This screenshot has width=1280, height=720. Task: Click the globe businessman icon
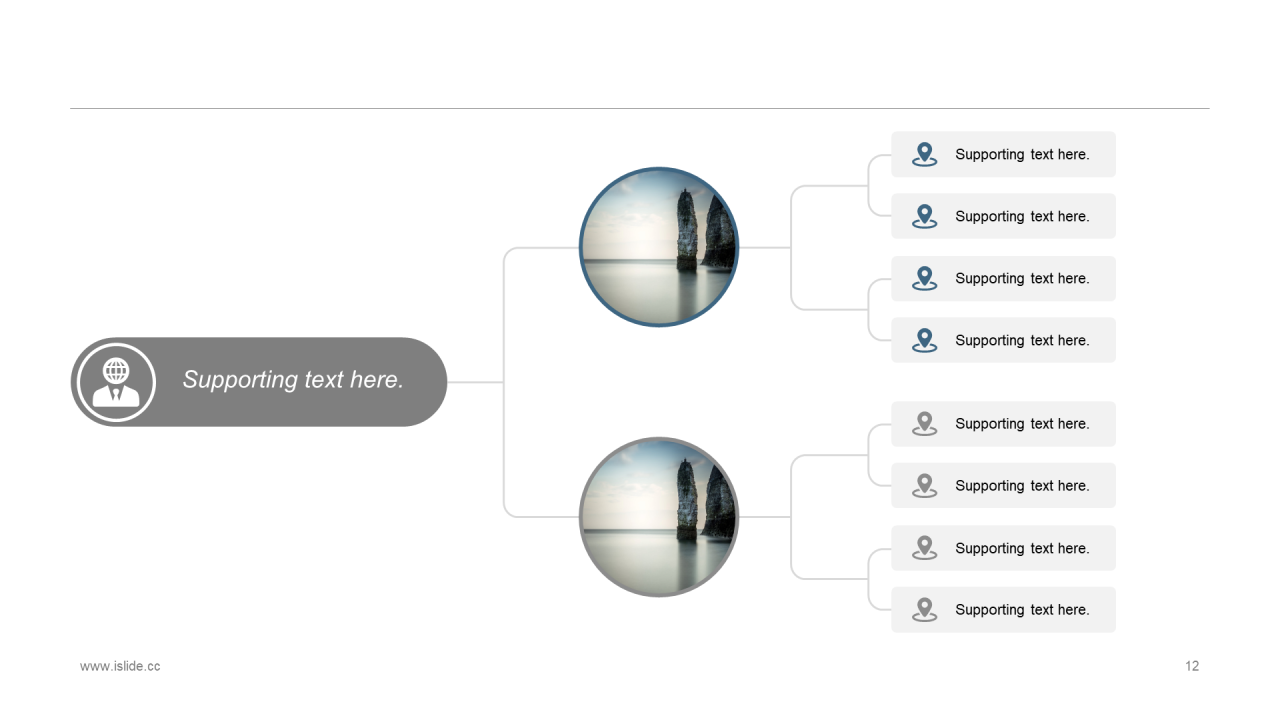point(116,382)
